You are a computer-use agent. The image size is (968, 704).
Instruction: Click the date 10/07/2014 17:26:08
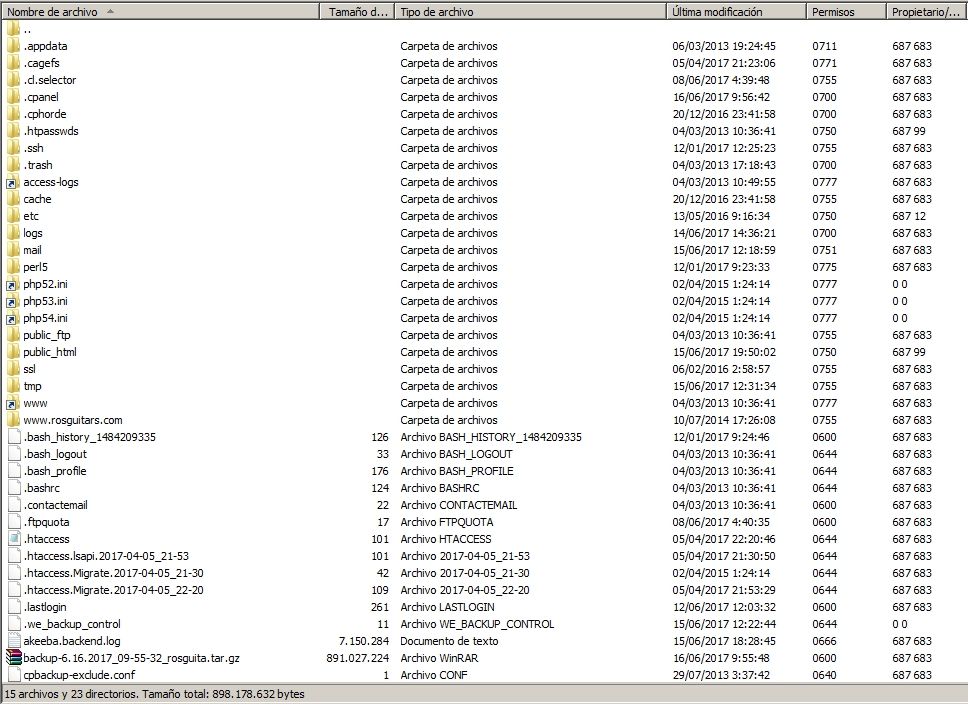pyautogui.click(x=724, y=420)
